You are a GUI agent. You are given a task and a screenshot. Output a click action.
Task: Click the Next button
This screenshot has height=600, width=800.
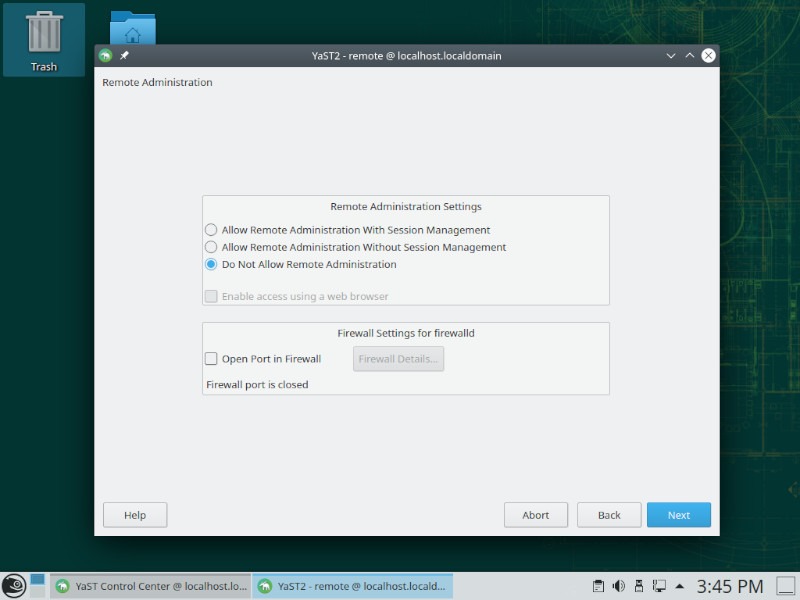679,515
